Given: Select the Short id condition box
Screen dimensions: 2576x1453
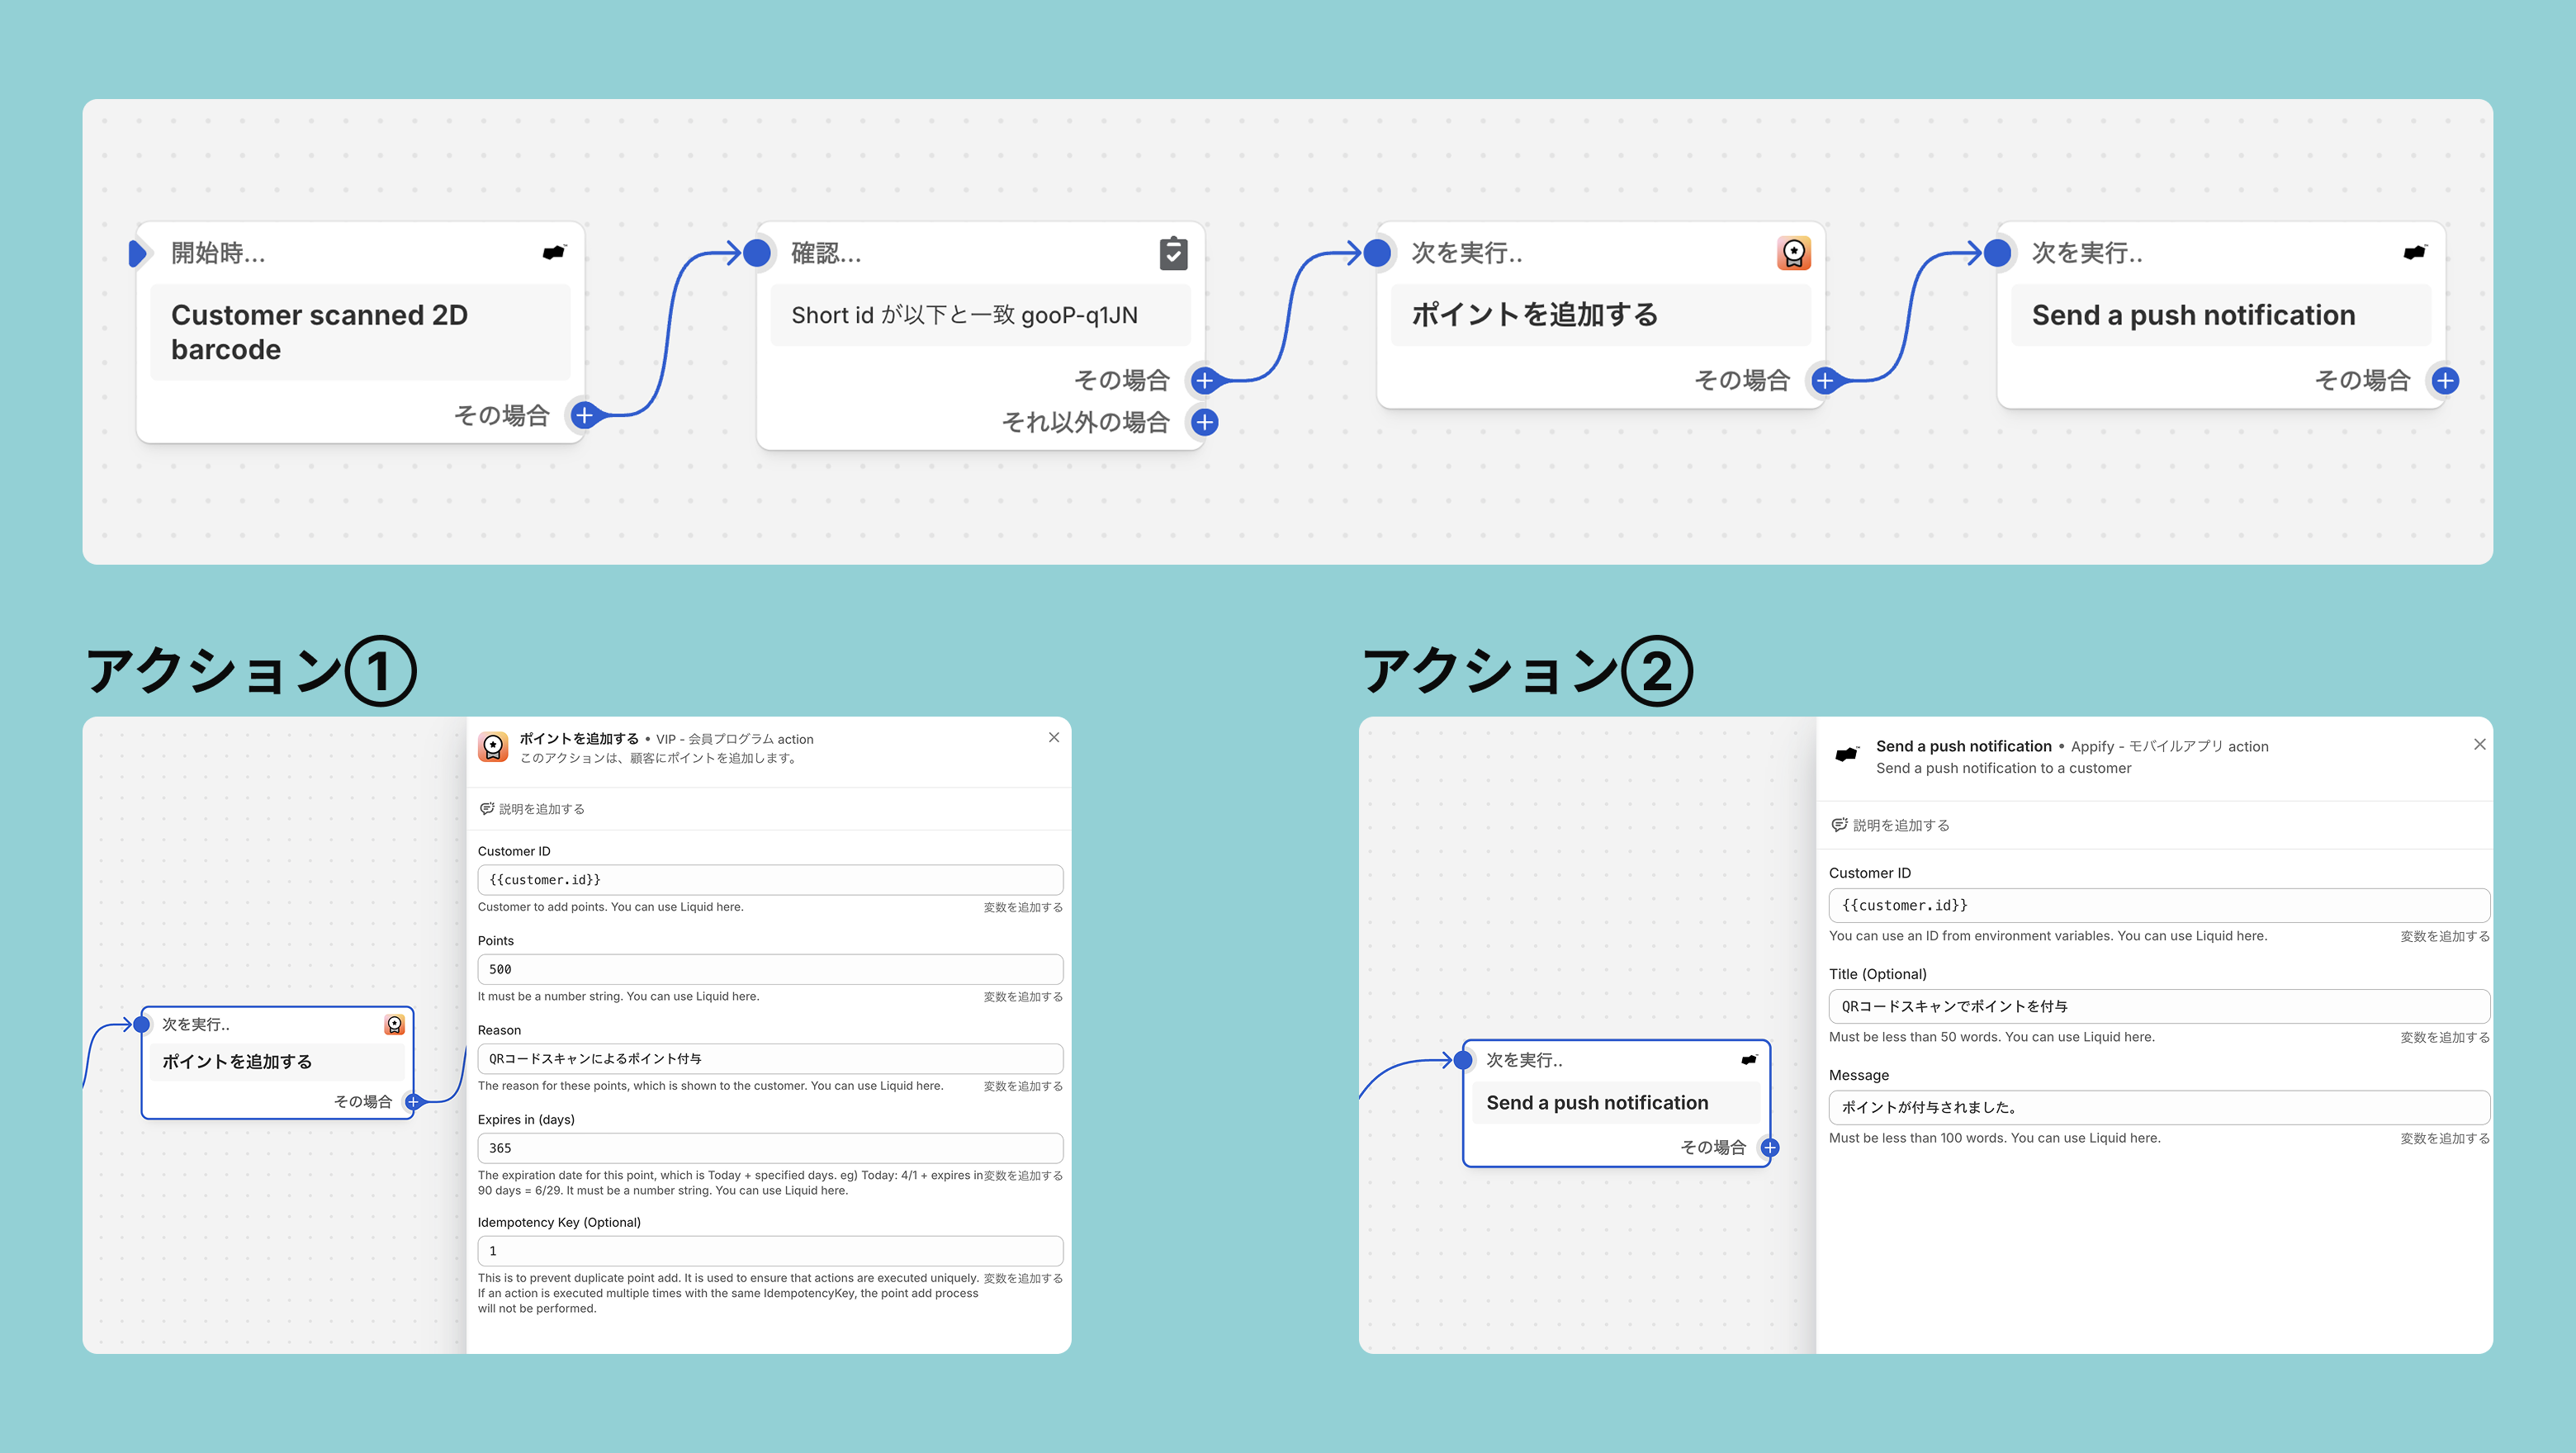Looking at the screenshot, I should (x=979, y=315).
